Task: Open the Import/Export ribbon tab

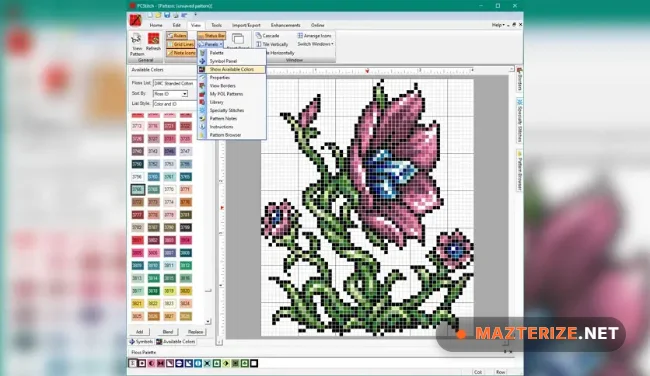Action: (x=246, y=25)
